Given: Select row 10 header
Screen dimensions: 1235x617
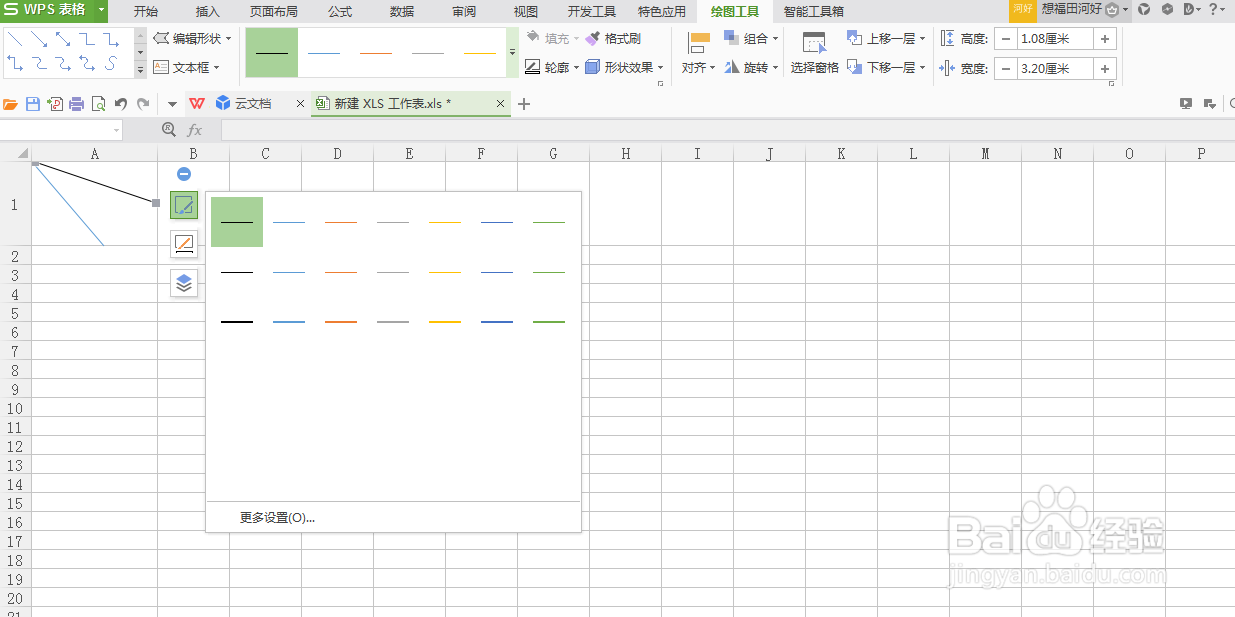Looking at the screenshot, I should point(15,408).
